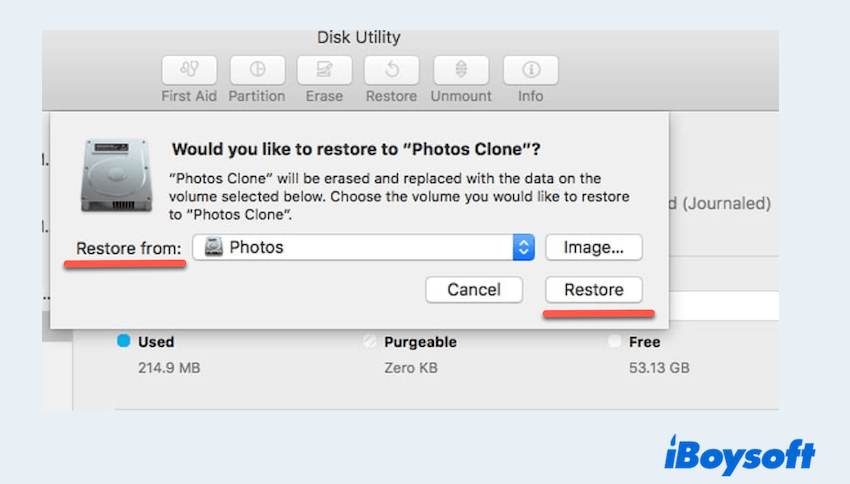Select the Partition toolbar icon
The height and width of the screenshot is (484, 850).
point(257,70)
